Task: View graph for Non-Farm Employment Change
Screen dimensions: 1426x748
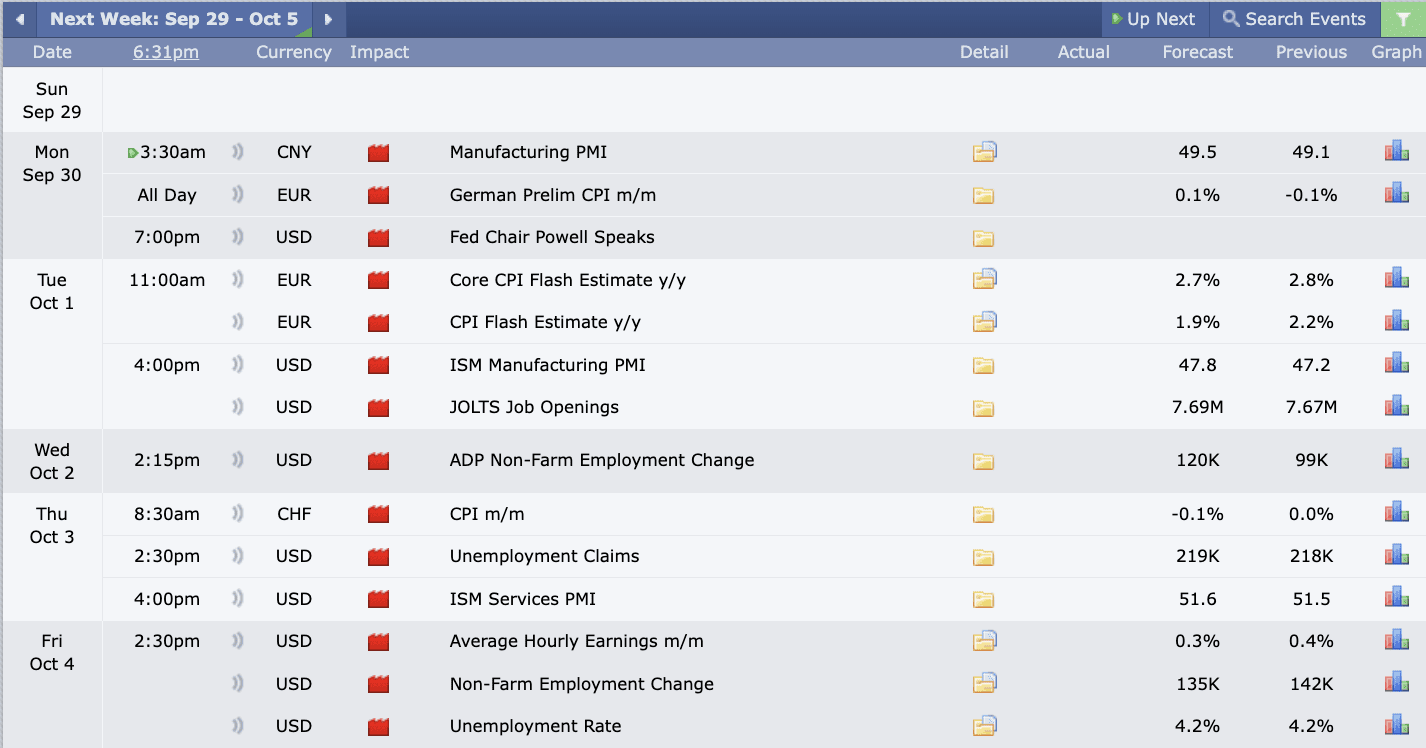Action: (1396, 684)
